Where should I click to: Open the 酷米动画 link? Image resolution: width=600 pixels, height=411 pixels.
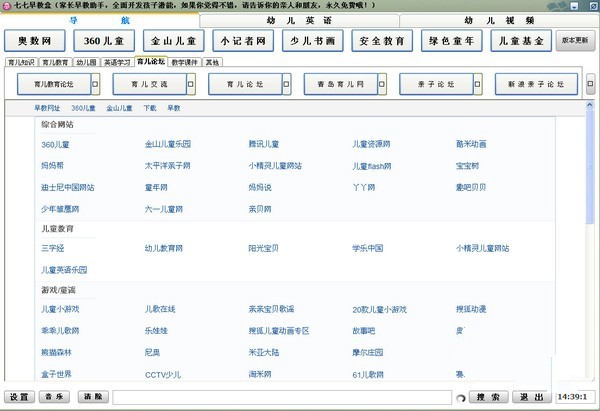471,144
